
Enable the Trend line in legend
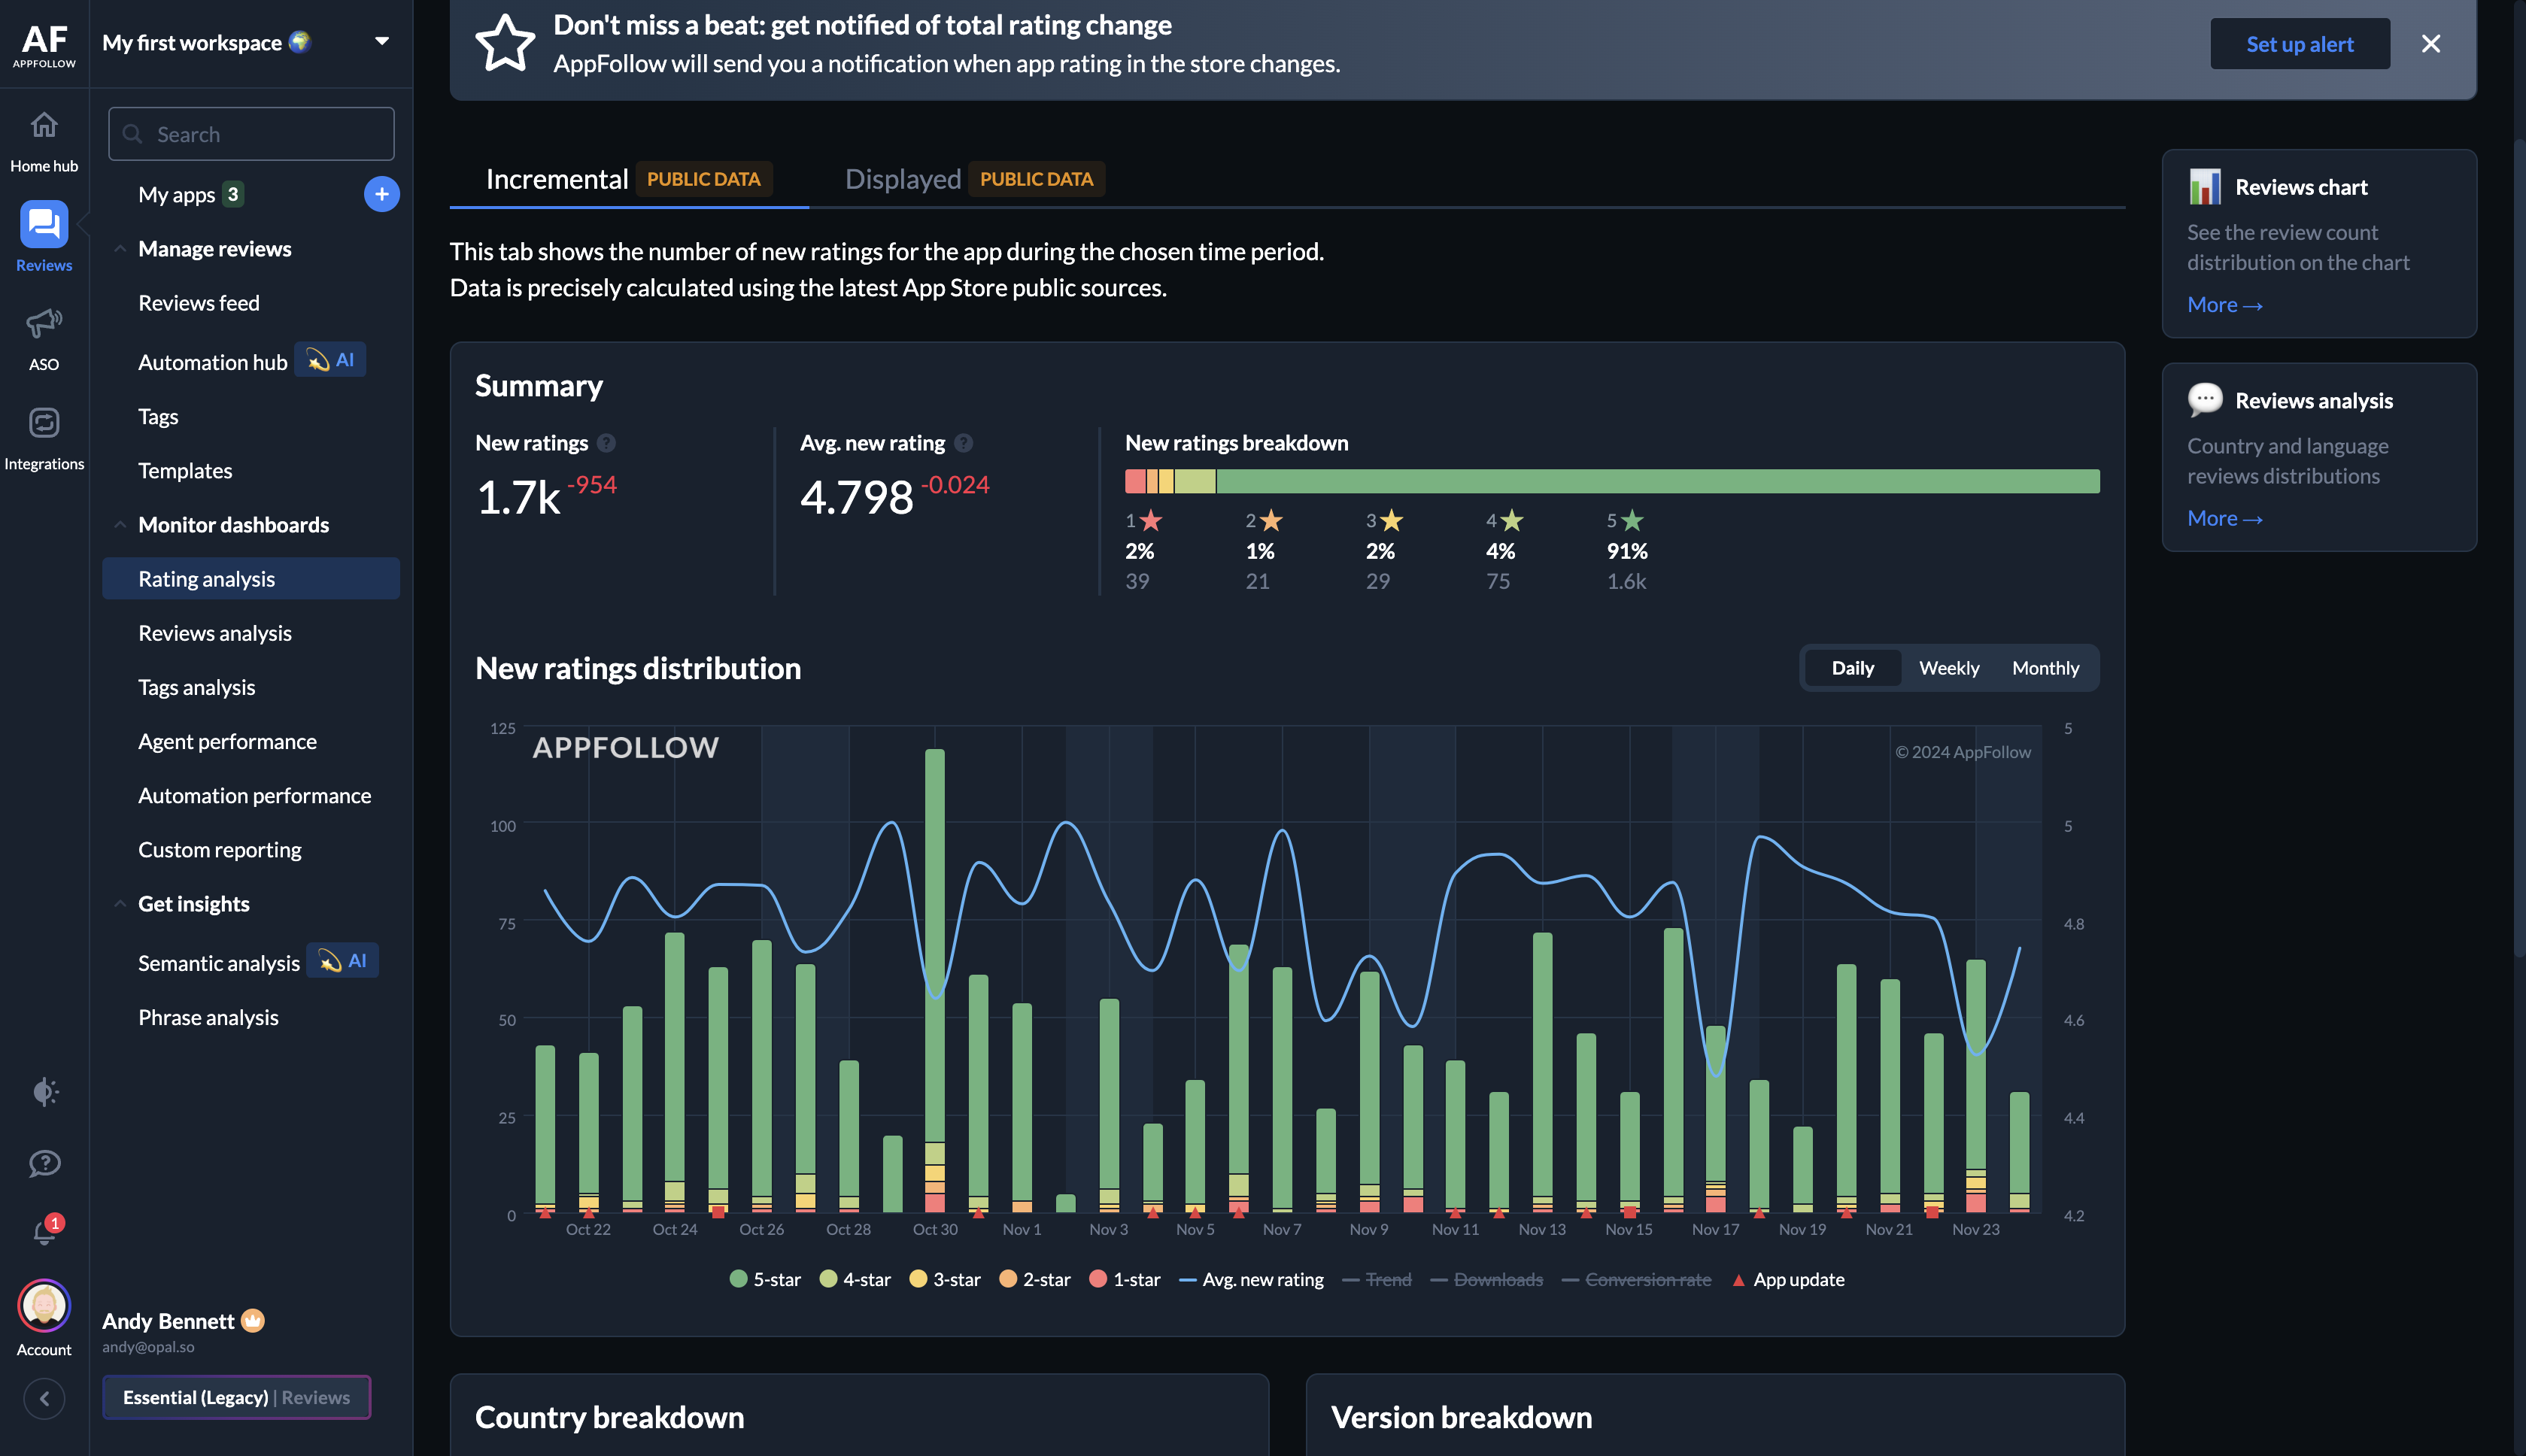1377,1280
